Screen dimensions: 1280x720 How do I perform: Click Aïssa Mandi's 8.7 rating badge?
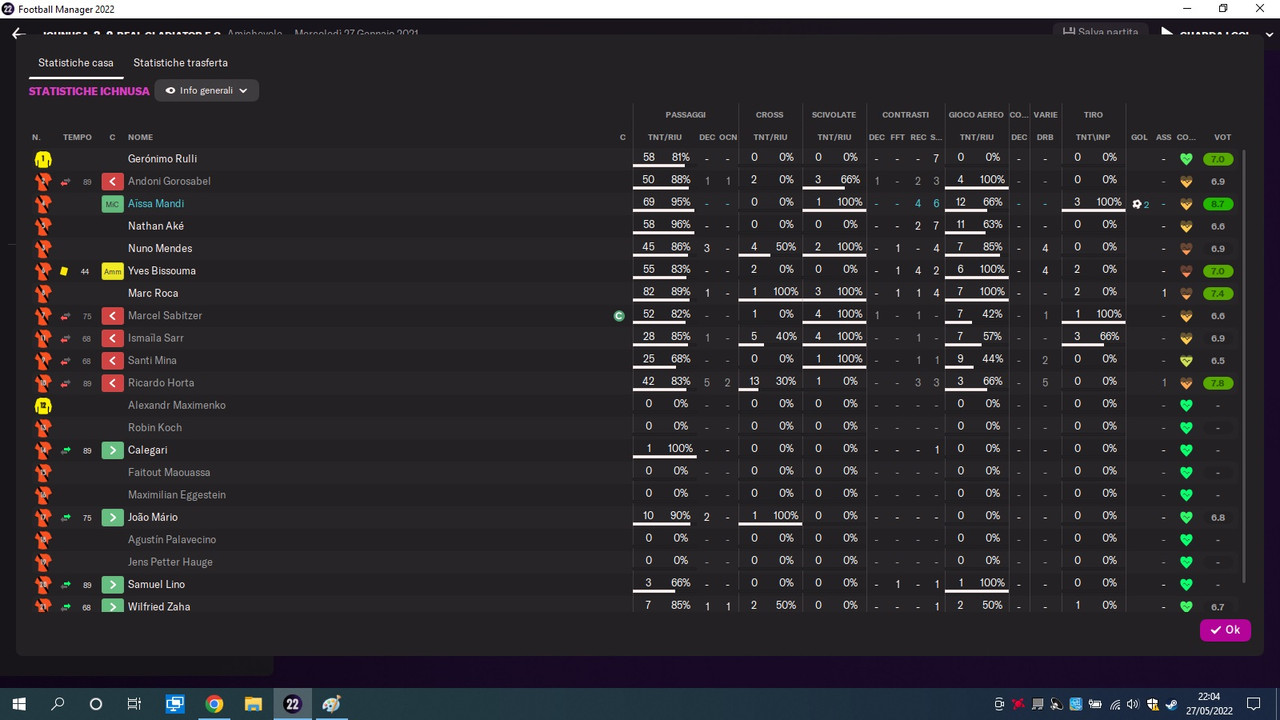[x=1218, y=204]
